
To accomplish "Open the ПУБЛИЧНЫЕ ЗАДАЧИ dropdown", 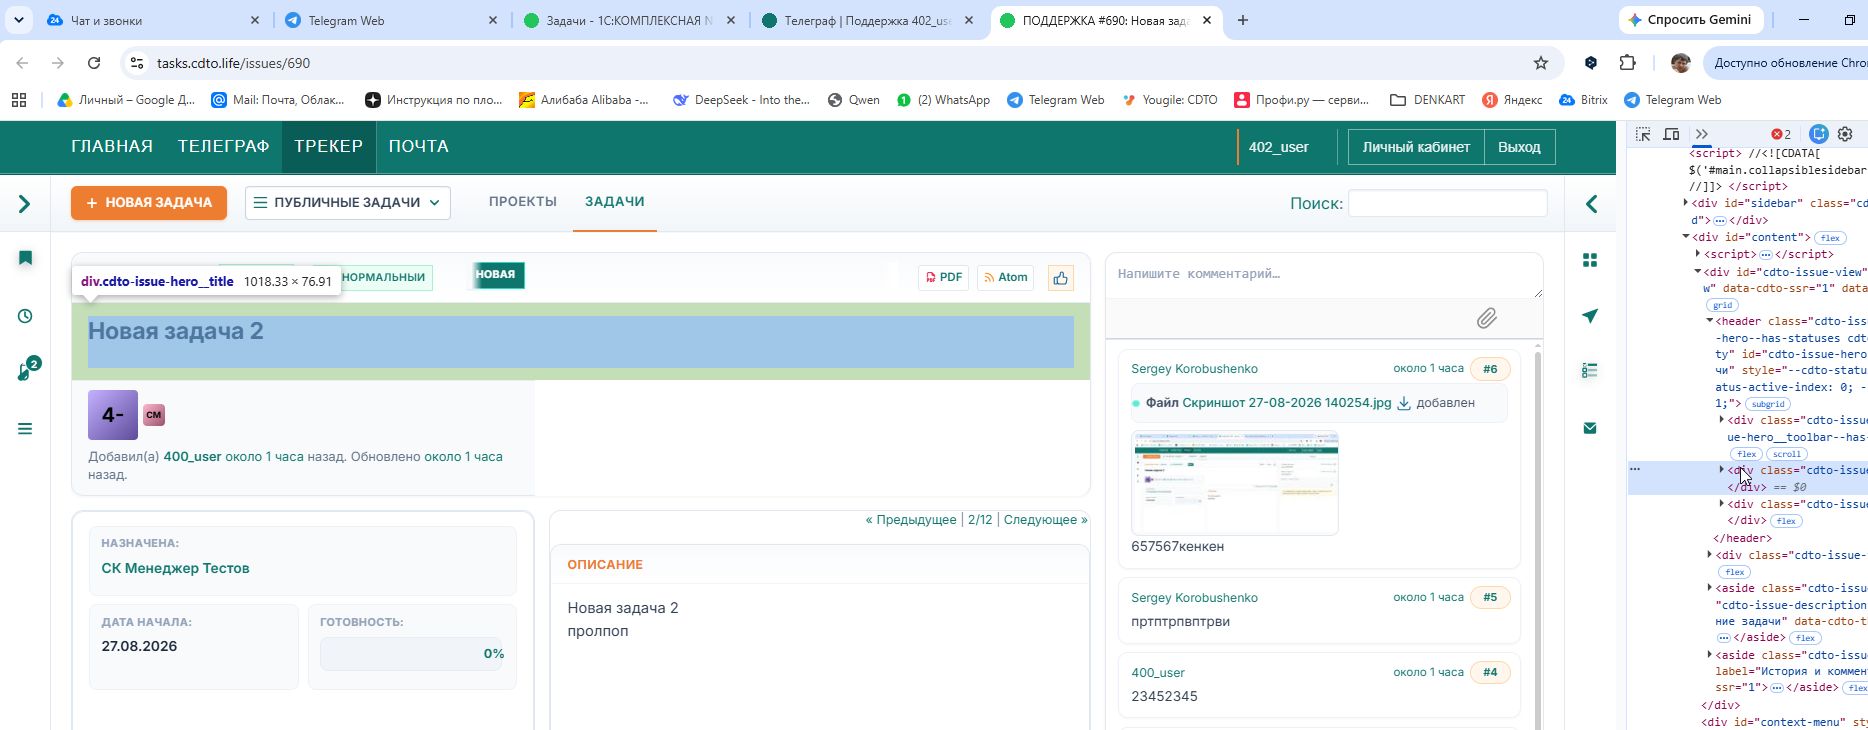I will point(347,203).
